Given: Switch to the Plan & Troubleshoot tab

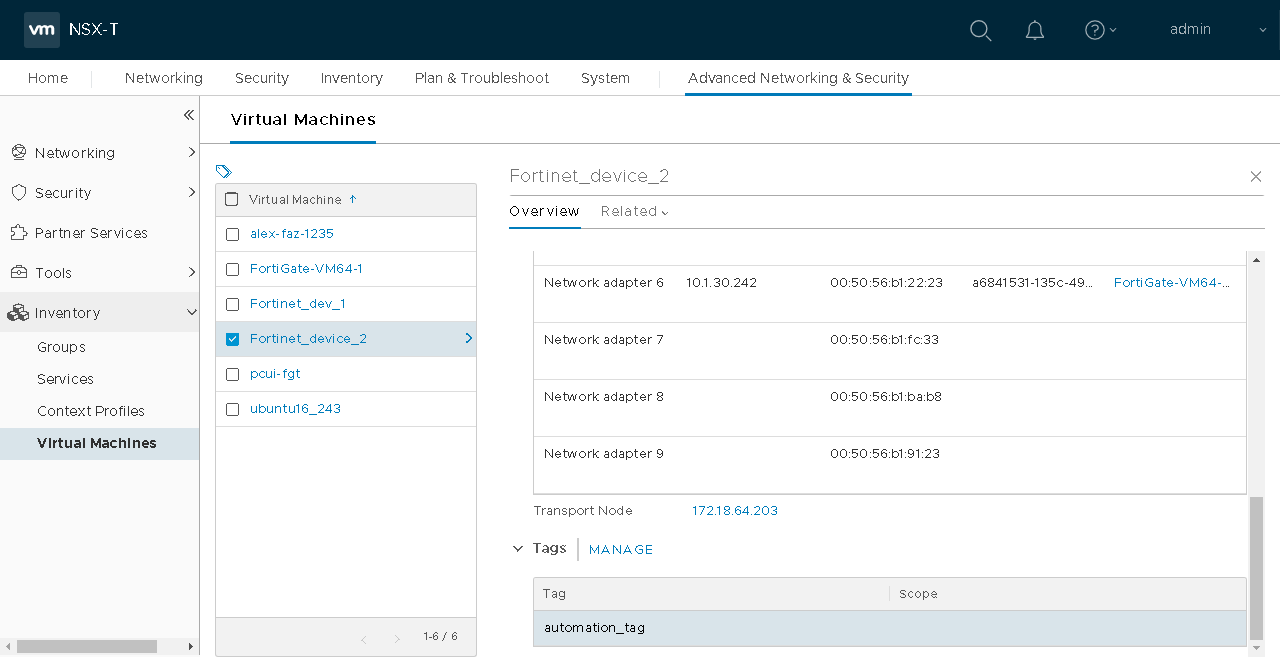Looking at the screenshot, I should (482, 78).
